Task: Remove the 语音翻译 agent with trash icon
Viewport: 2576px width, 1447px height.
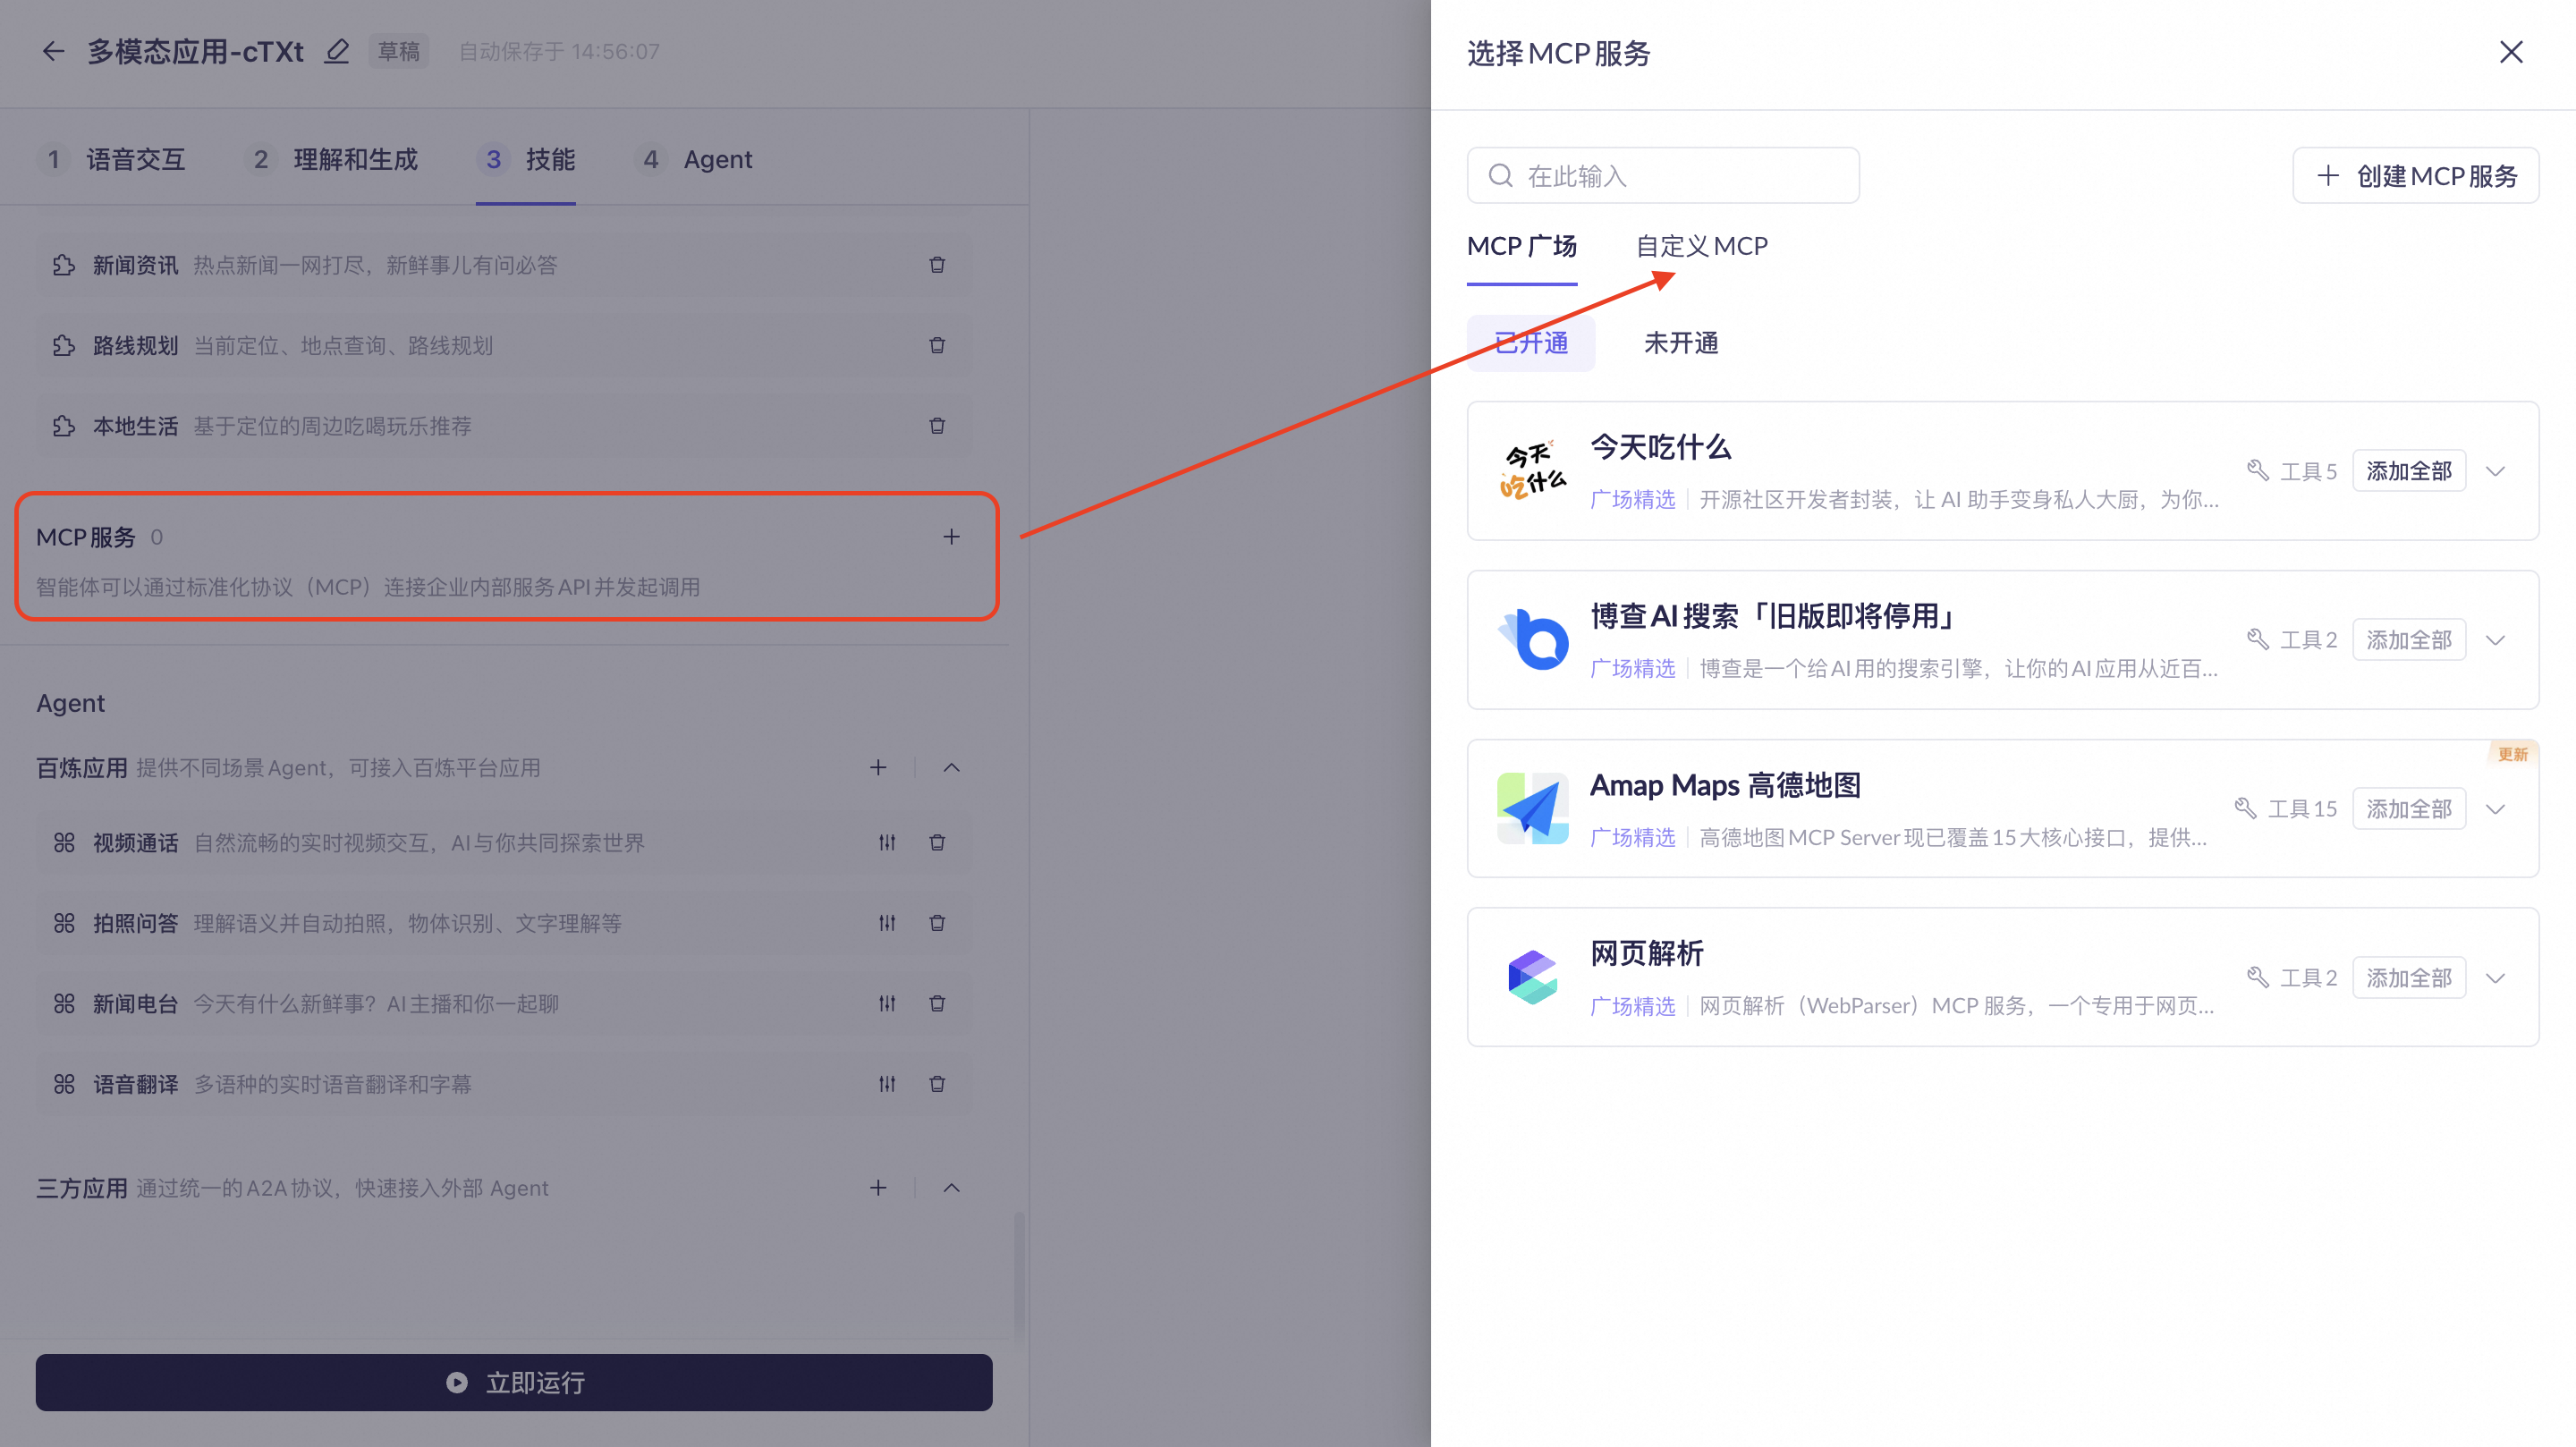Action: coord(937,1084)
